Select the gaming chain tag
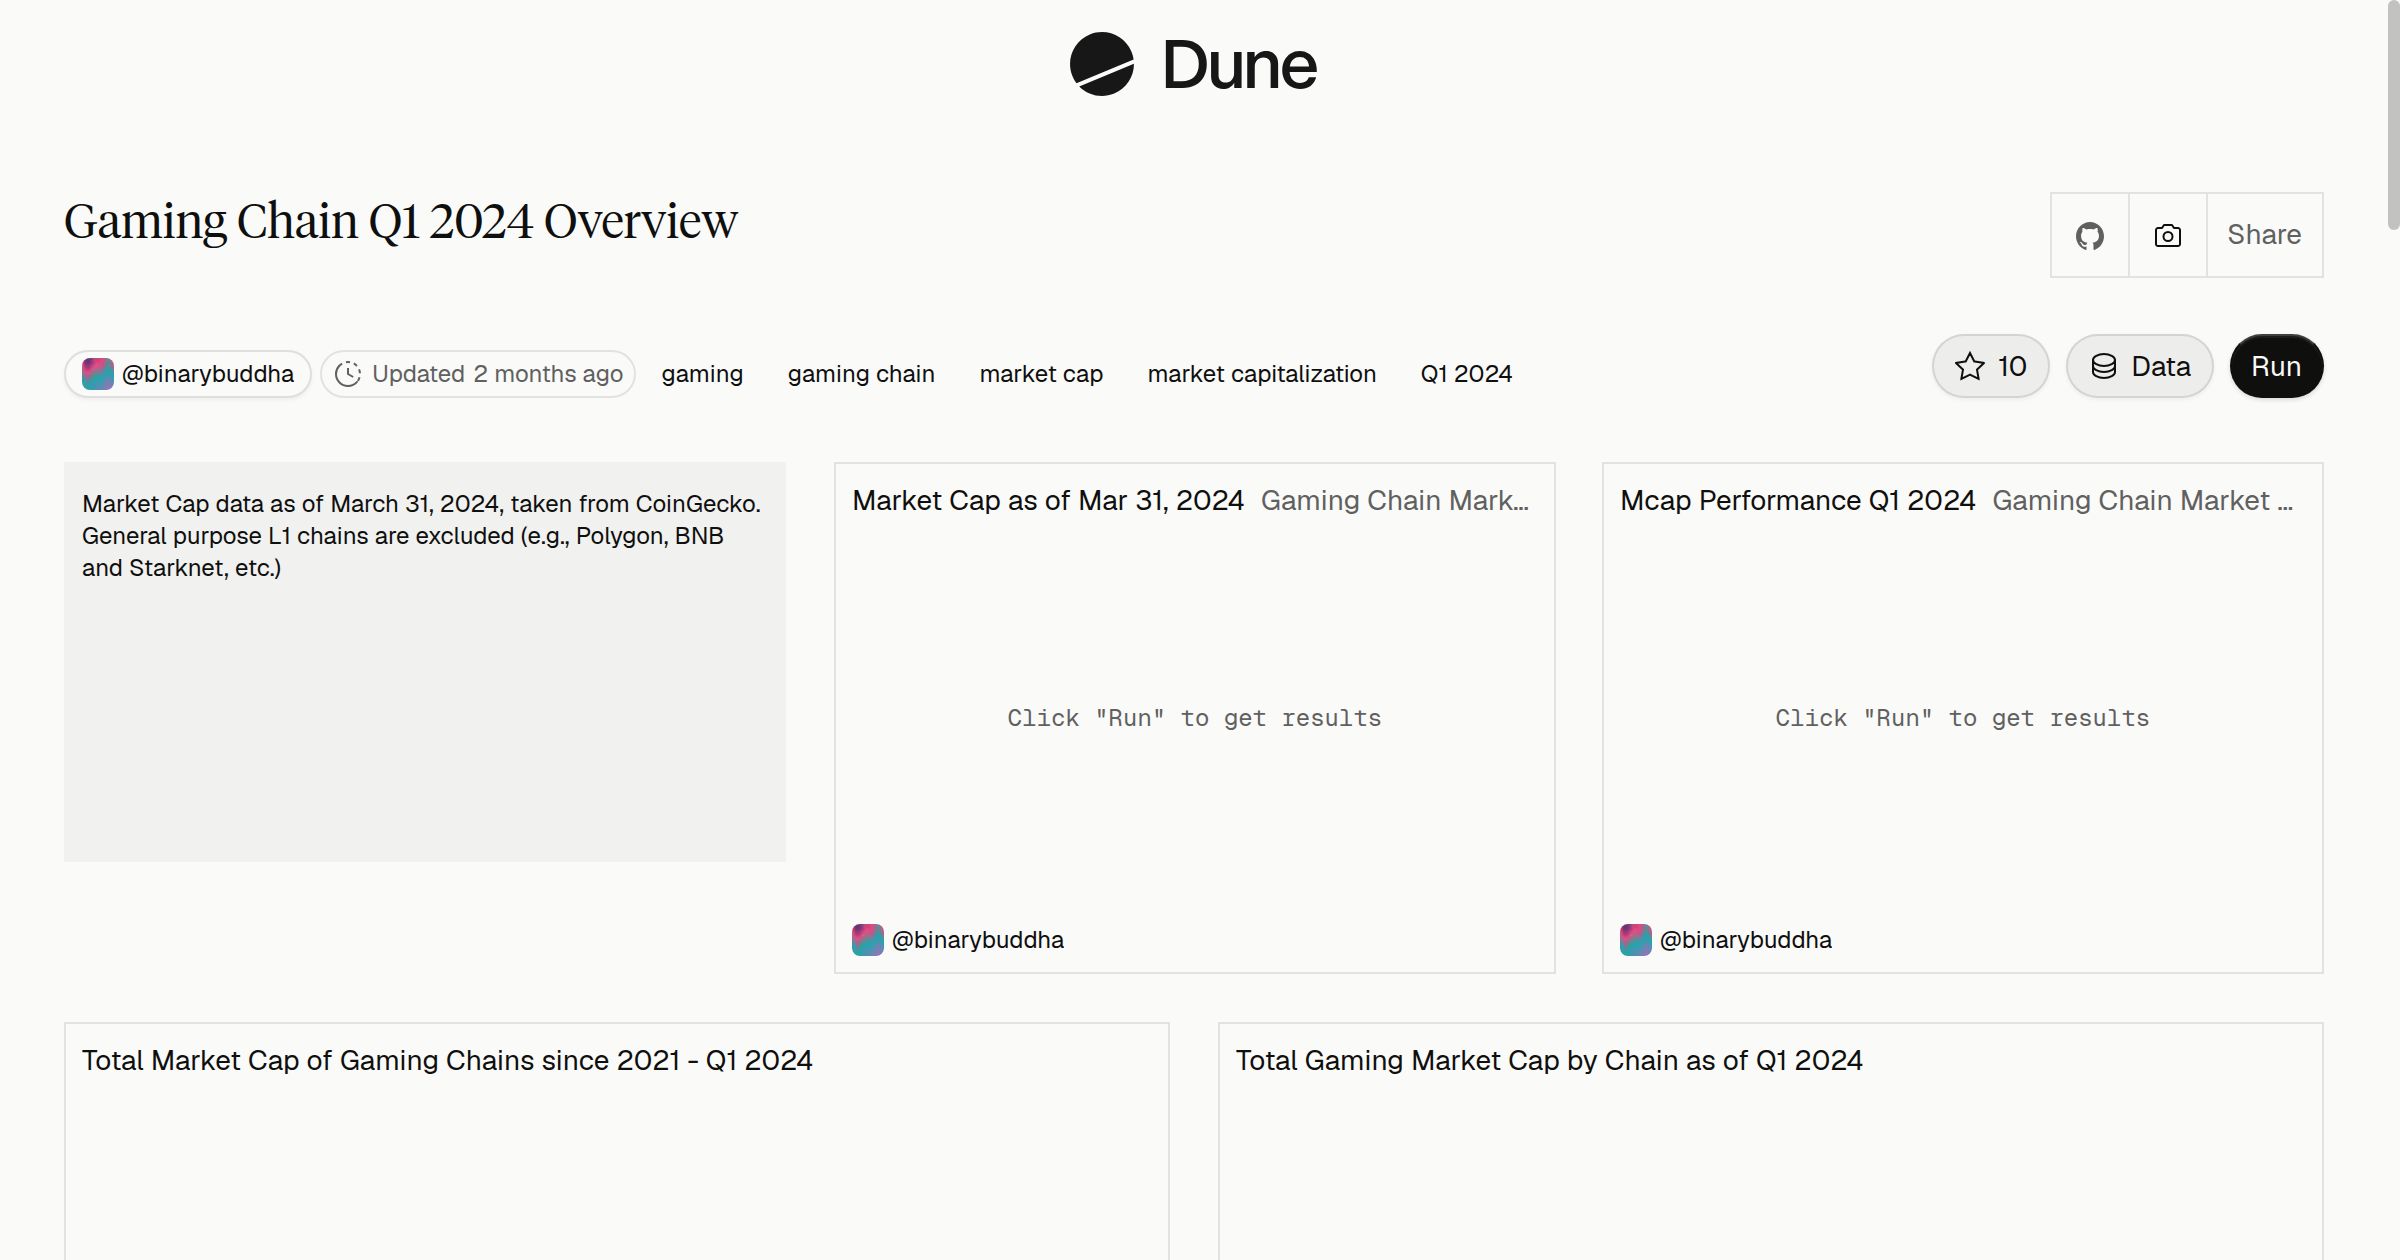This screenshot has height=1260, width=2400. 861,374
